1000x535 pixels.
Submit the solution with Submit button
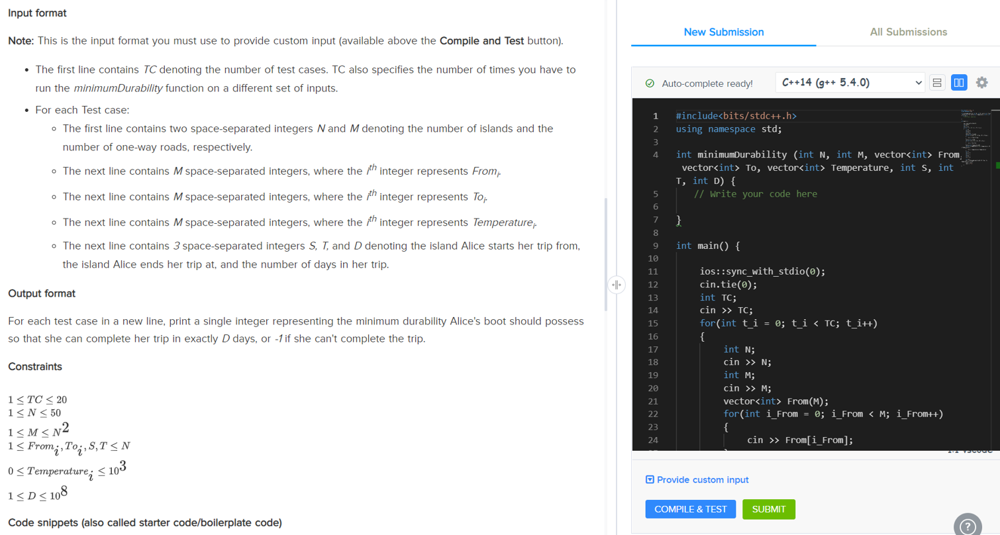(x=768, y=509)
